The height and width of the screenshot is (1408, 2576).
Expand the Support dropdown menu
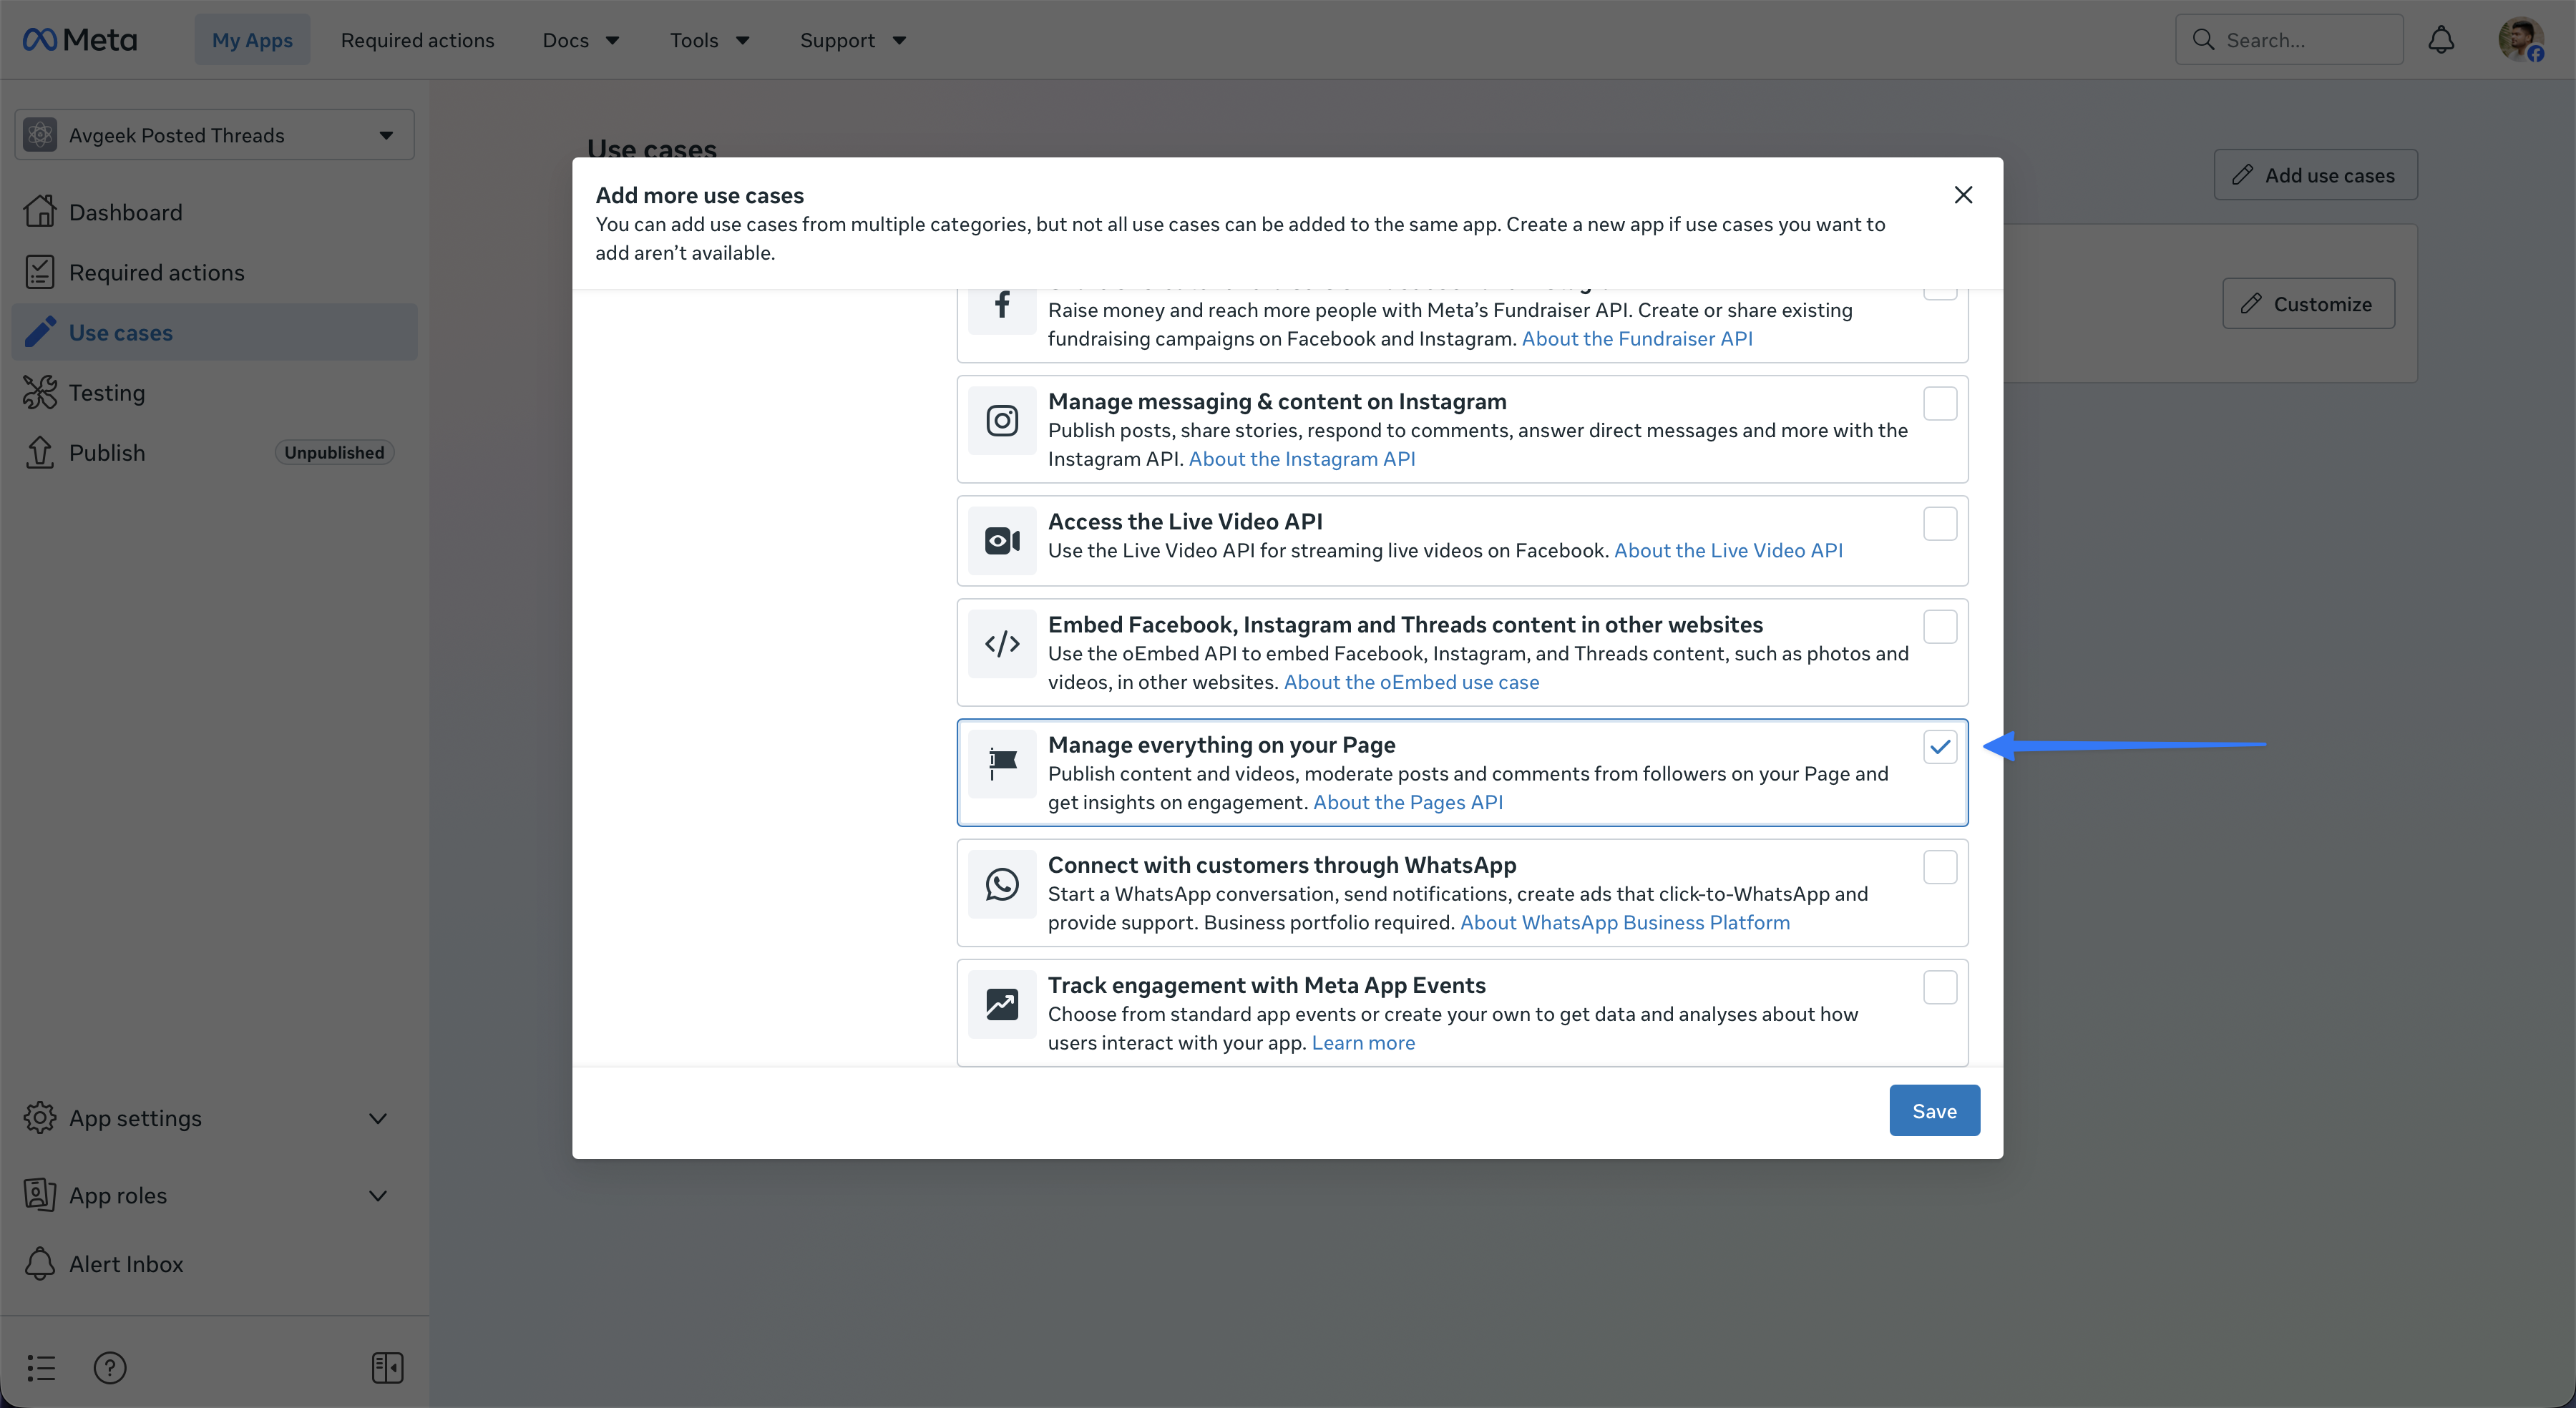852,40
